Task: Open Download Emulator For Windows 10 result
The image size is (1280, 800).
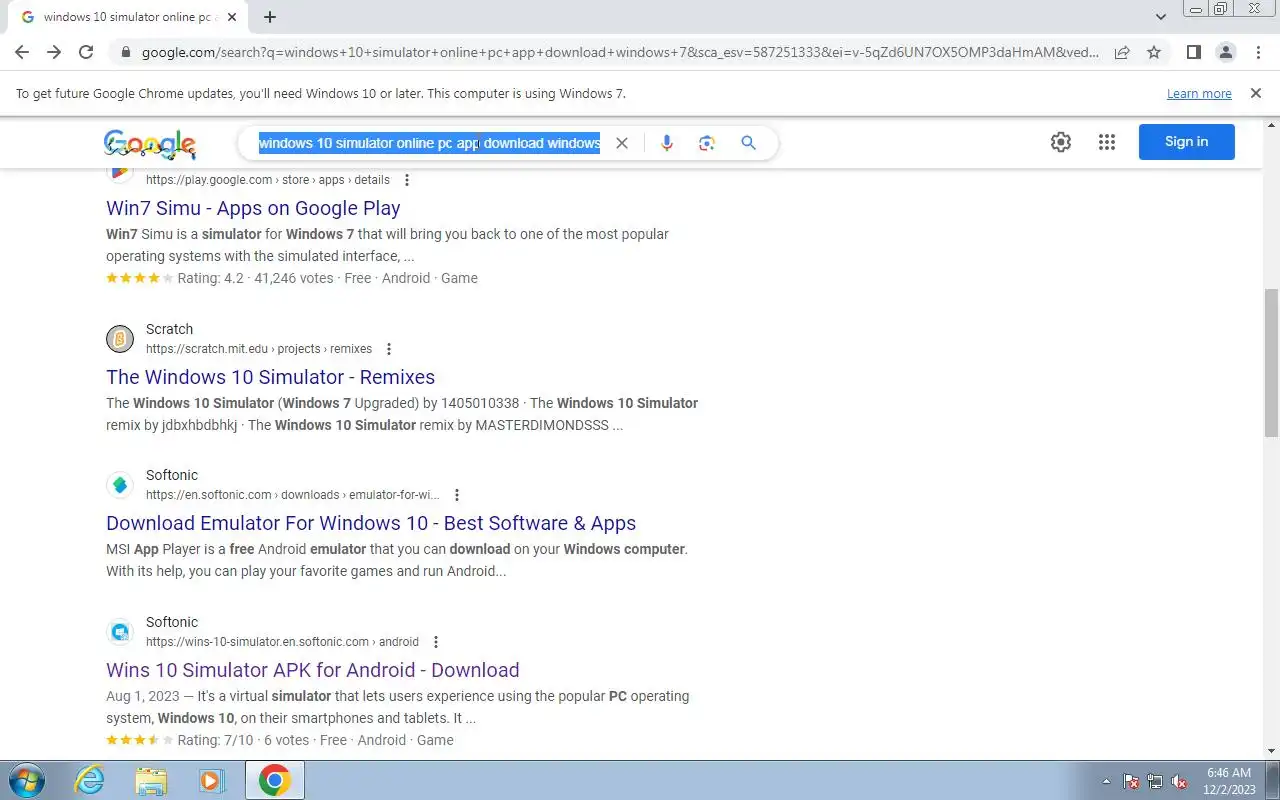Action: (371, 523)
